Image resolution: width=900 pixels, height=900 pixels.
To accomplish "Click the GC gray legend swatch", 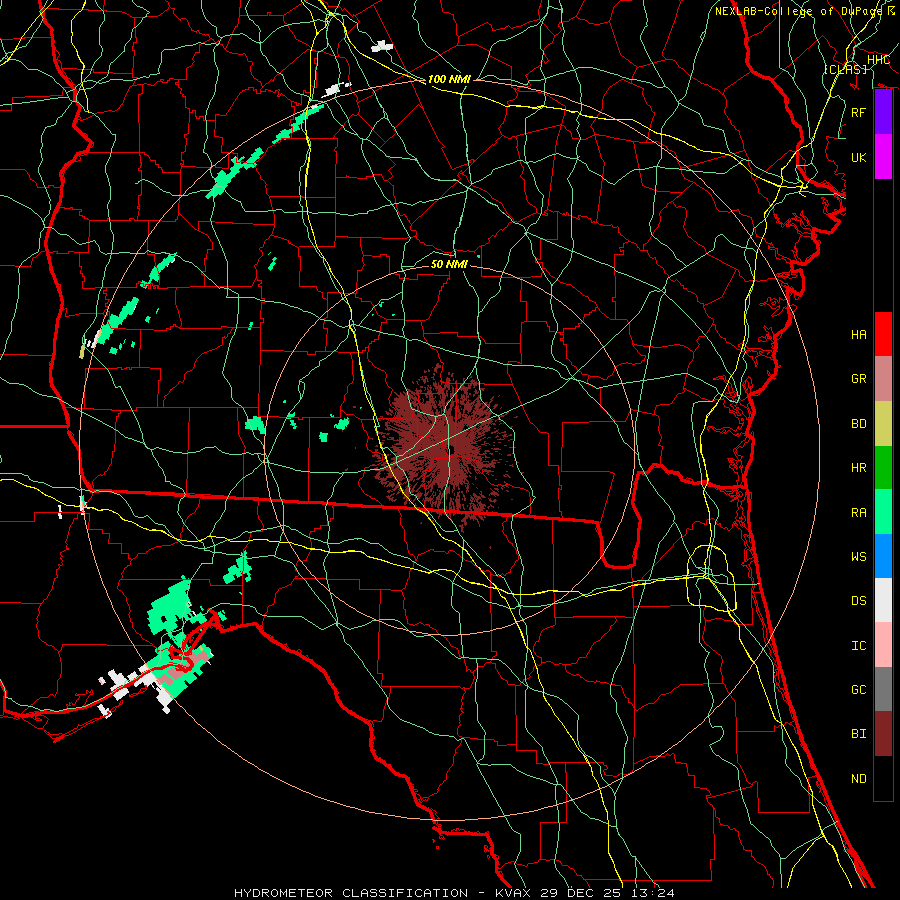I will [x=883, y=689].
